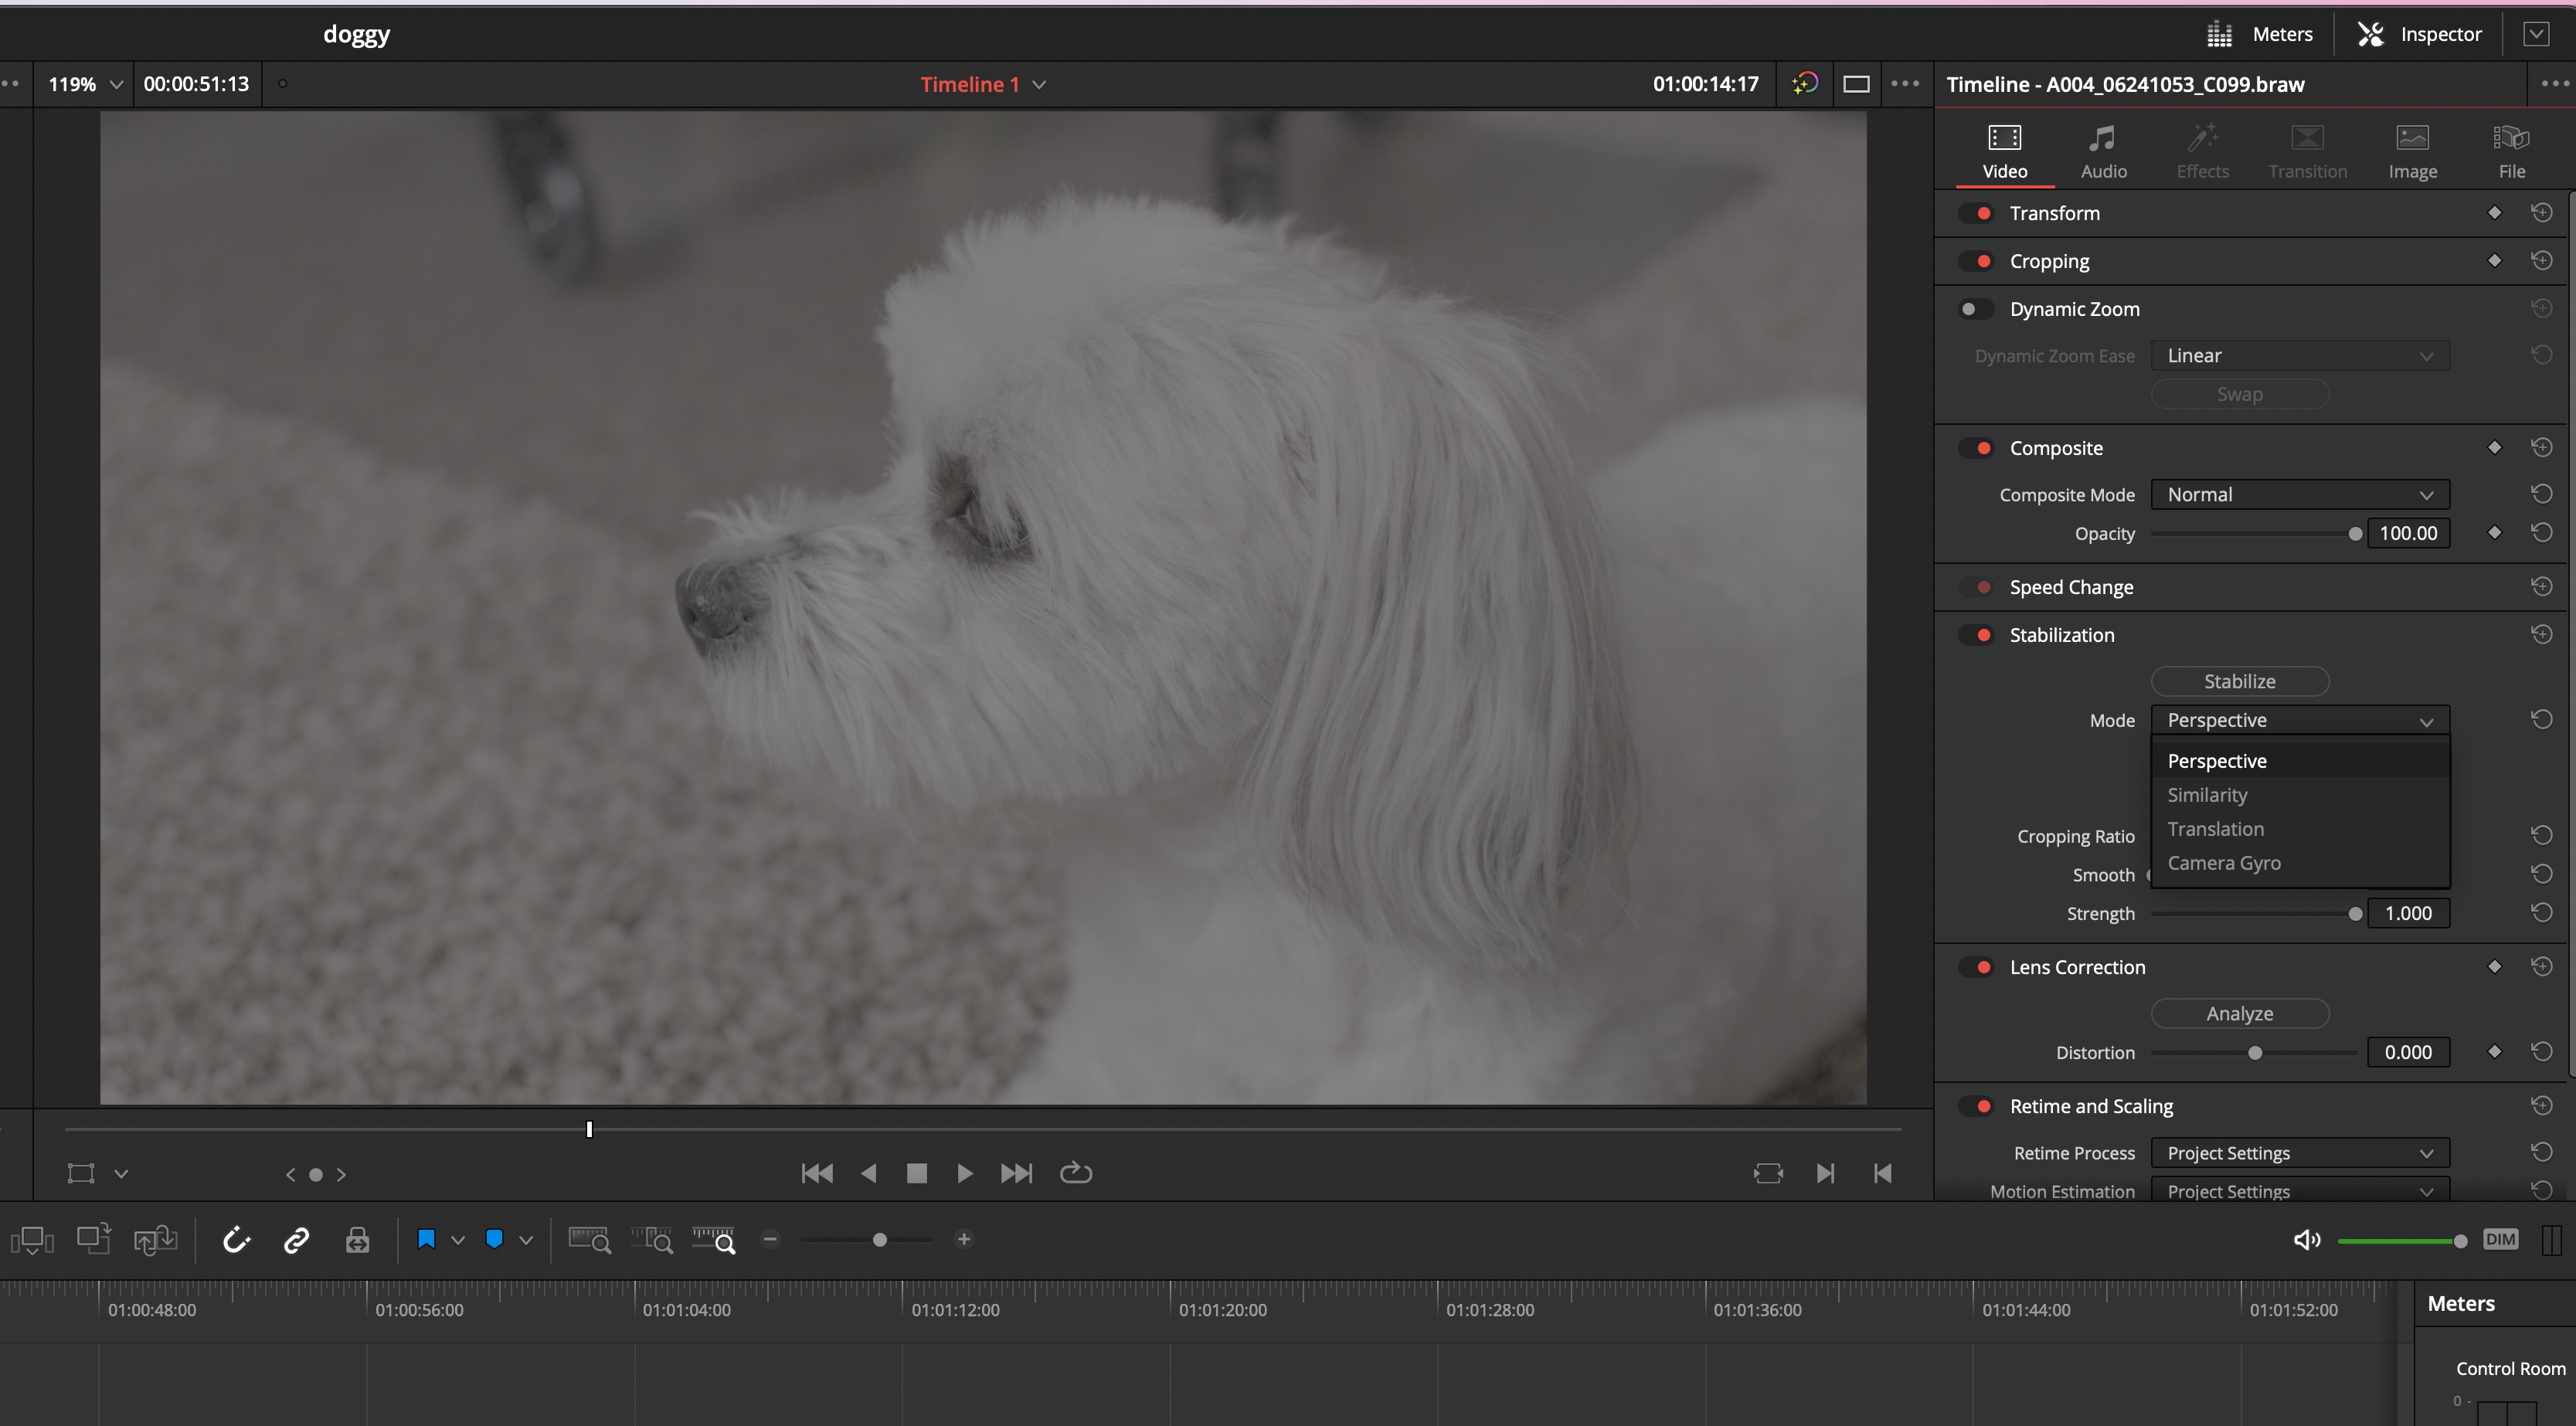Add keyframe for Opacity
Viewport: 2576px width, 1426px height.
point(2494,532)
